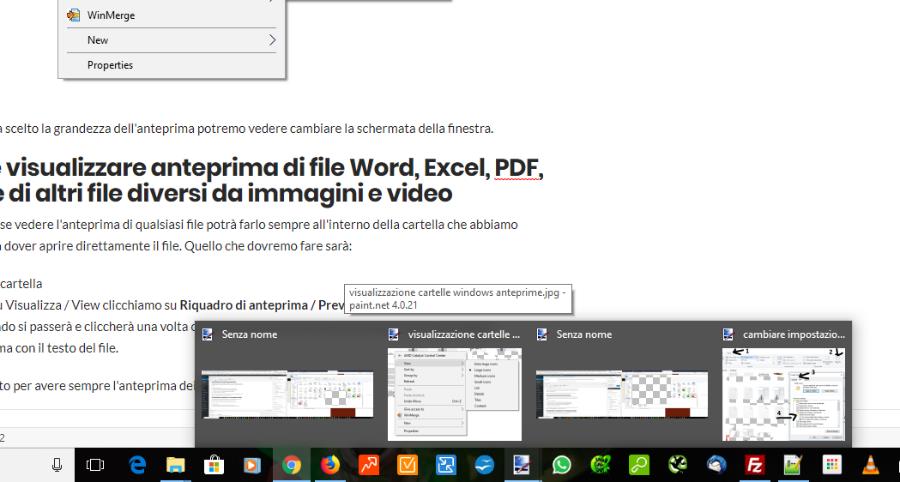Launch VLC media player from the taskbar

(870, 464)
